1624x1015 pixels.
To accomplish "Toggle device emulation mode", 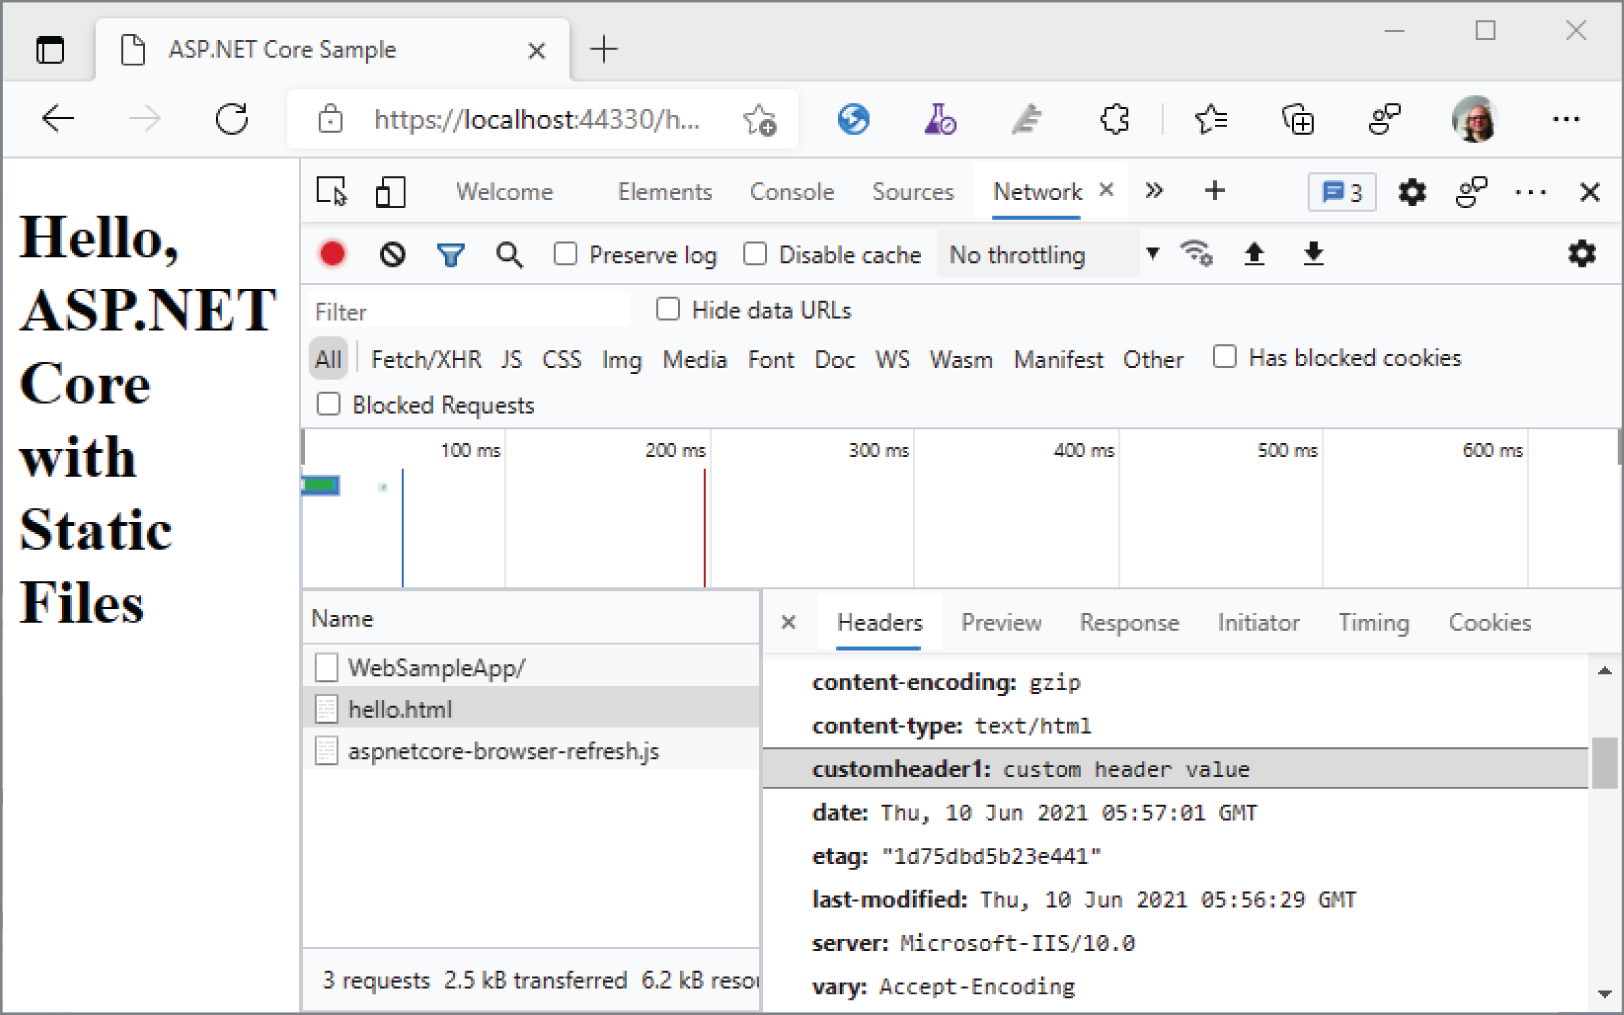I will click(x=390, y=191).
